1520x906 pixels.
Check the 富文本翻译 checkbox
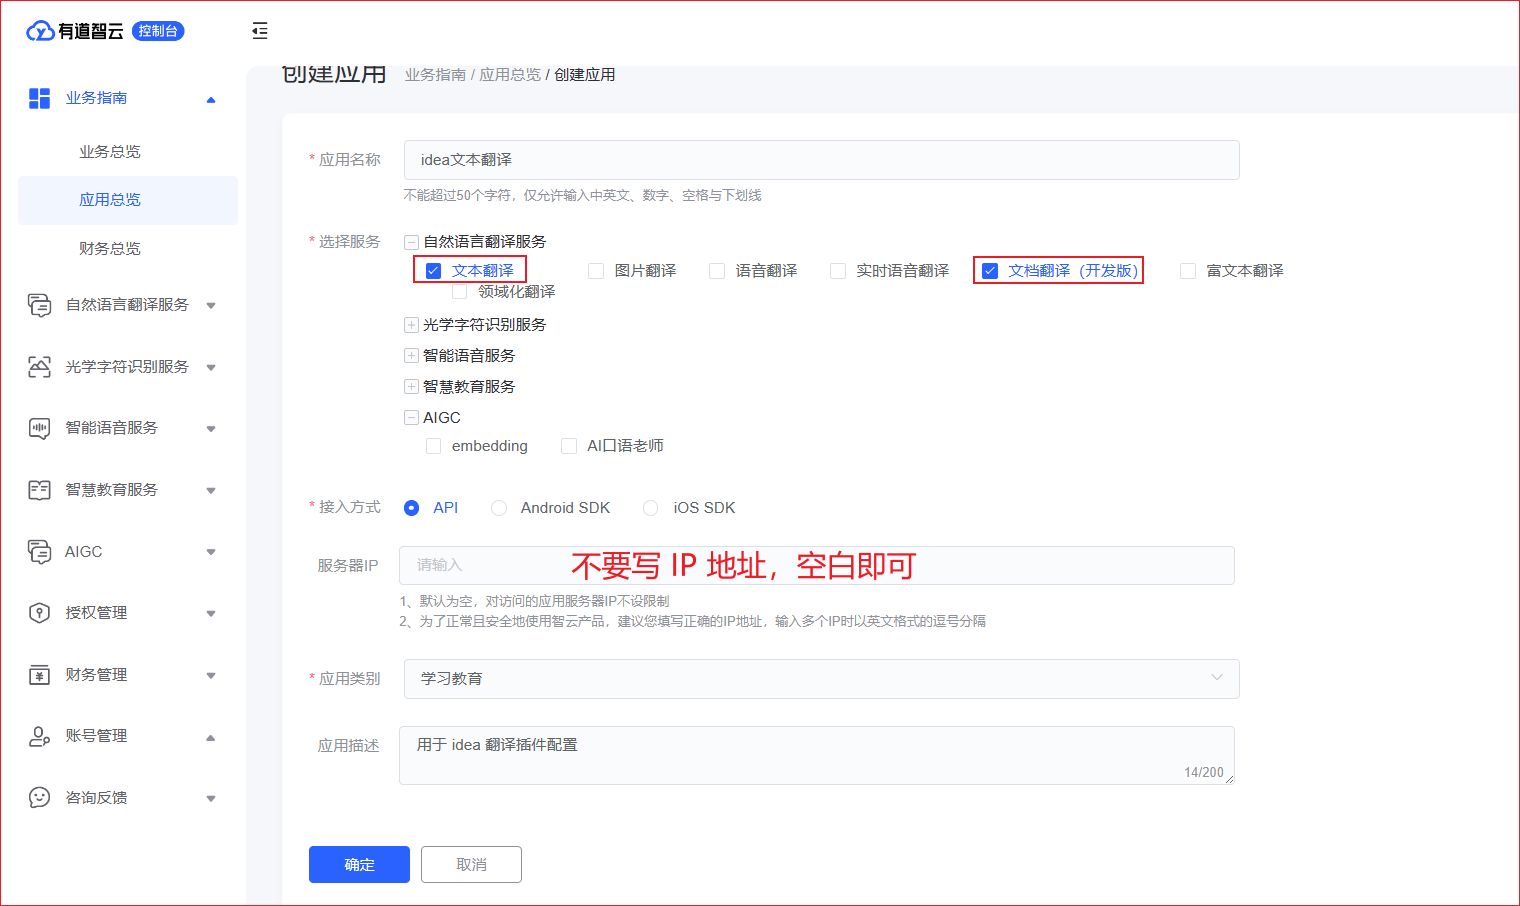pyautogui.click(x=1188, y=271)
